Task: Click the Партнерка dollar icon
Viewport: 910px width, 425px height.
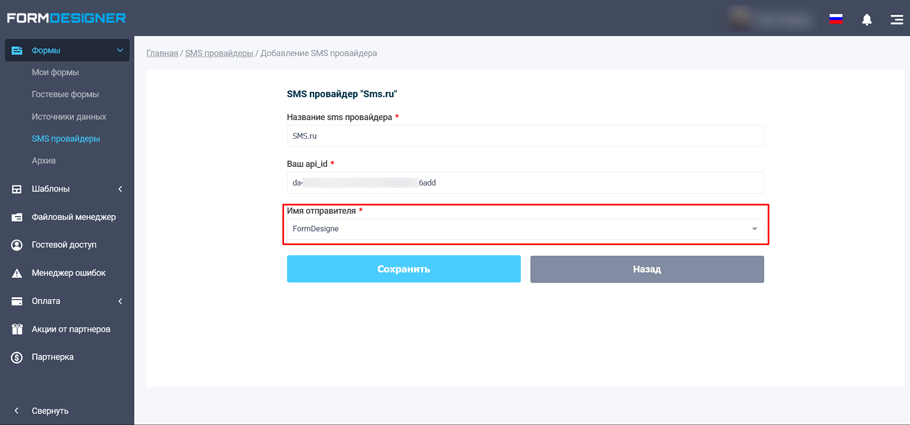Action: (17, 357)
